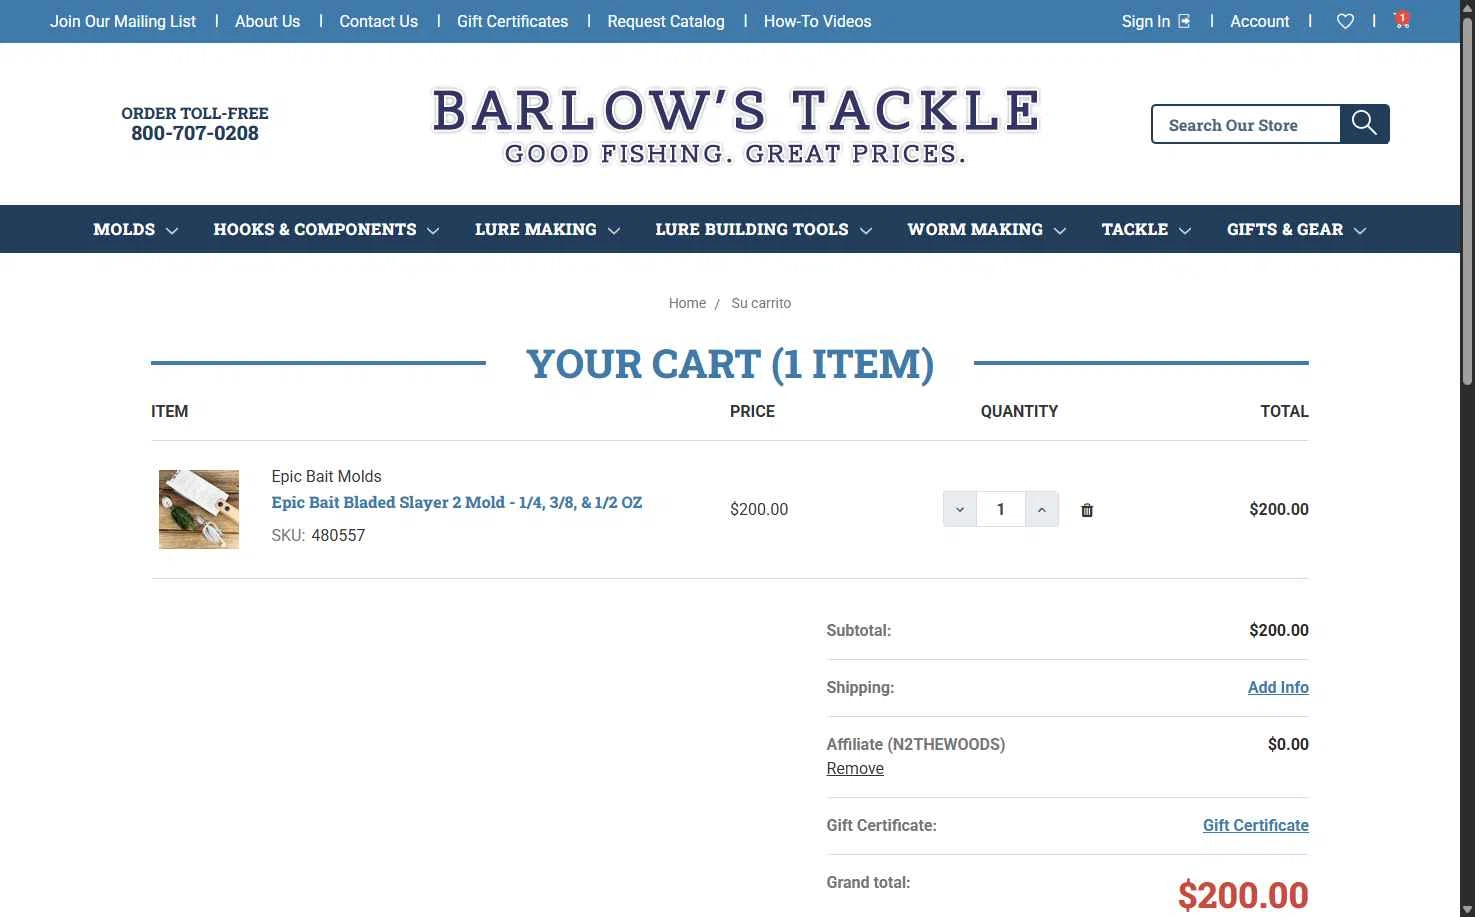Image resolution: width=1475 pixels, height=917 pixels.
Task: Remove the N2THEWOODS affiliate code
Action: 855,768
